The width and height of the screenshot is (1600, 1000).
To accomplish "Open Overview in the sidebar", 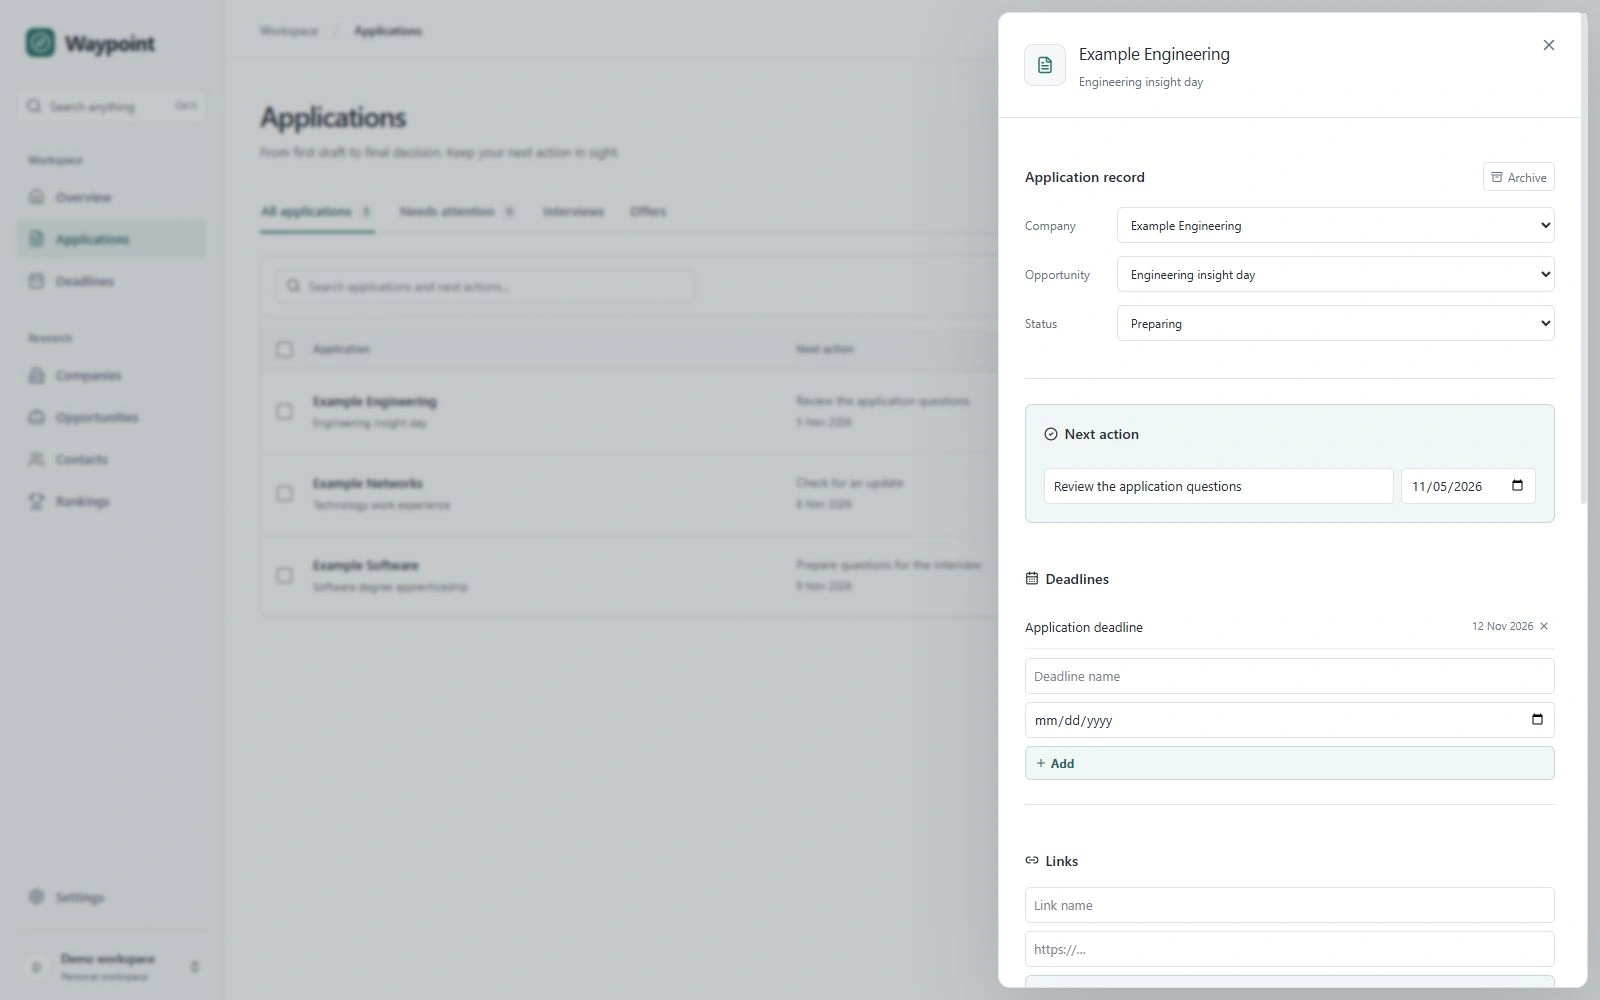I will click(111, 197).
